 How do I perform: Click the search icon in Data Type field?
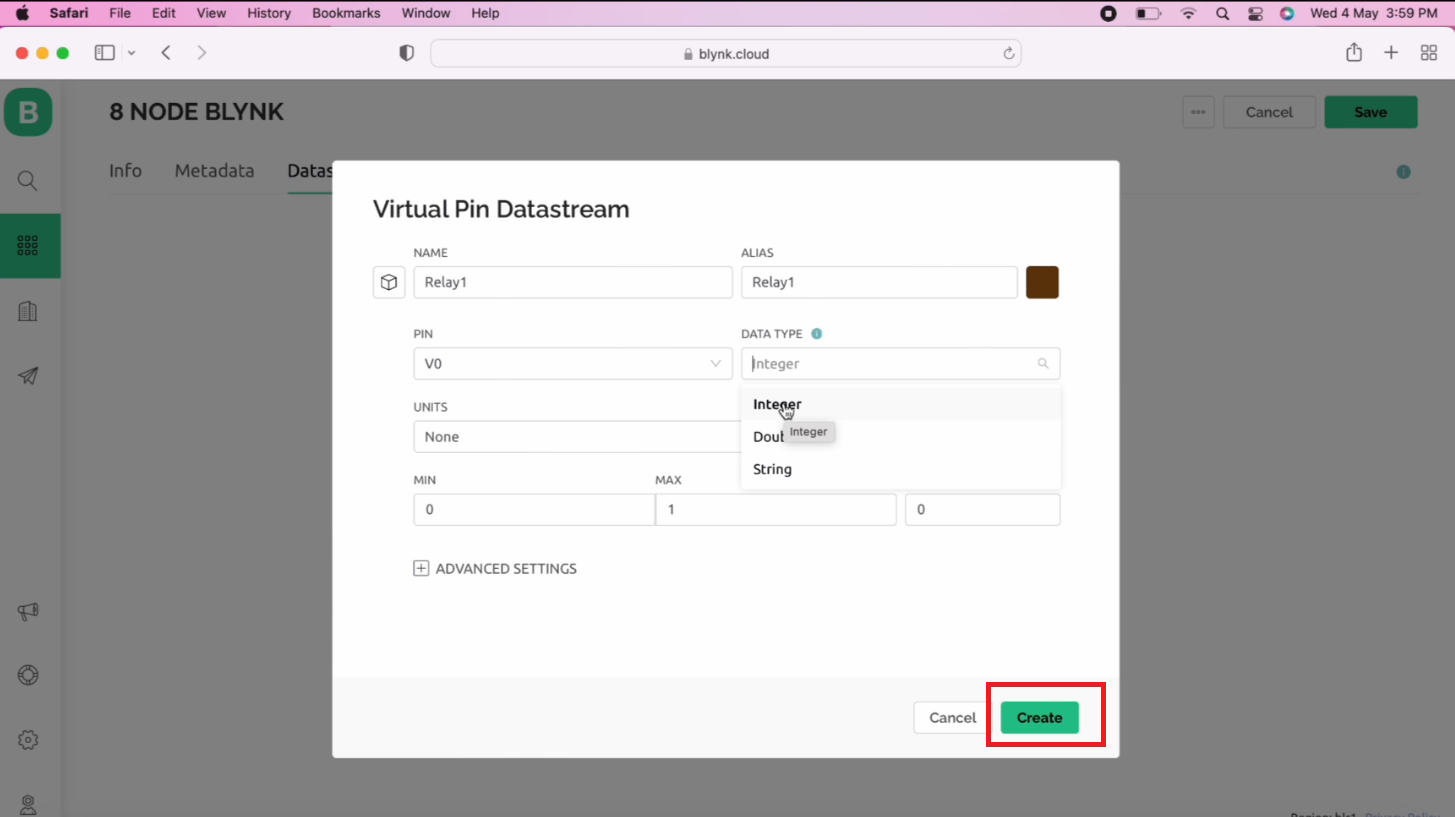[1043, 364]
